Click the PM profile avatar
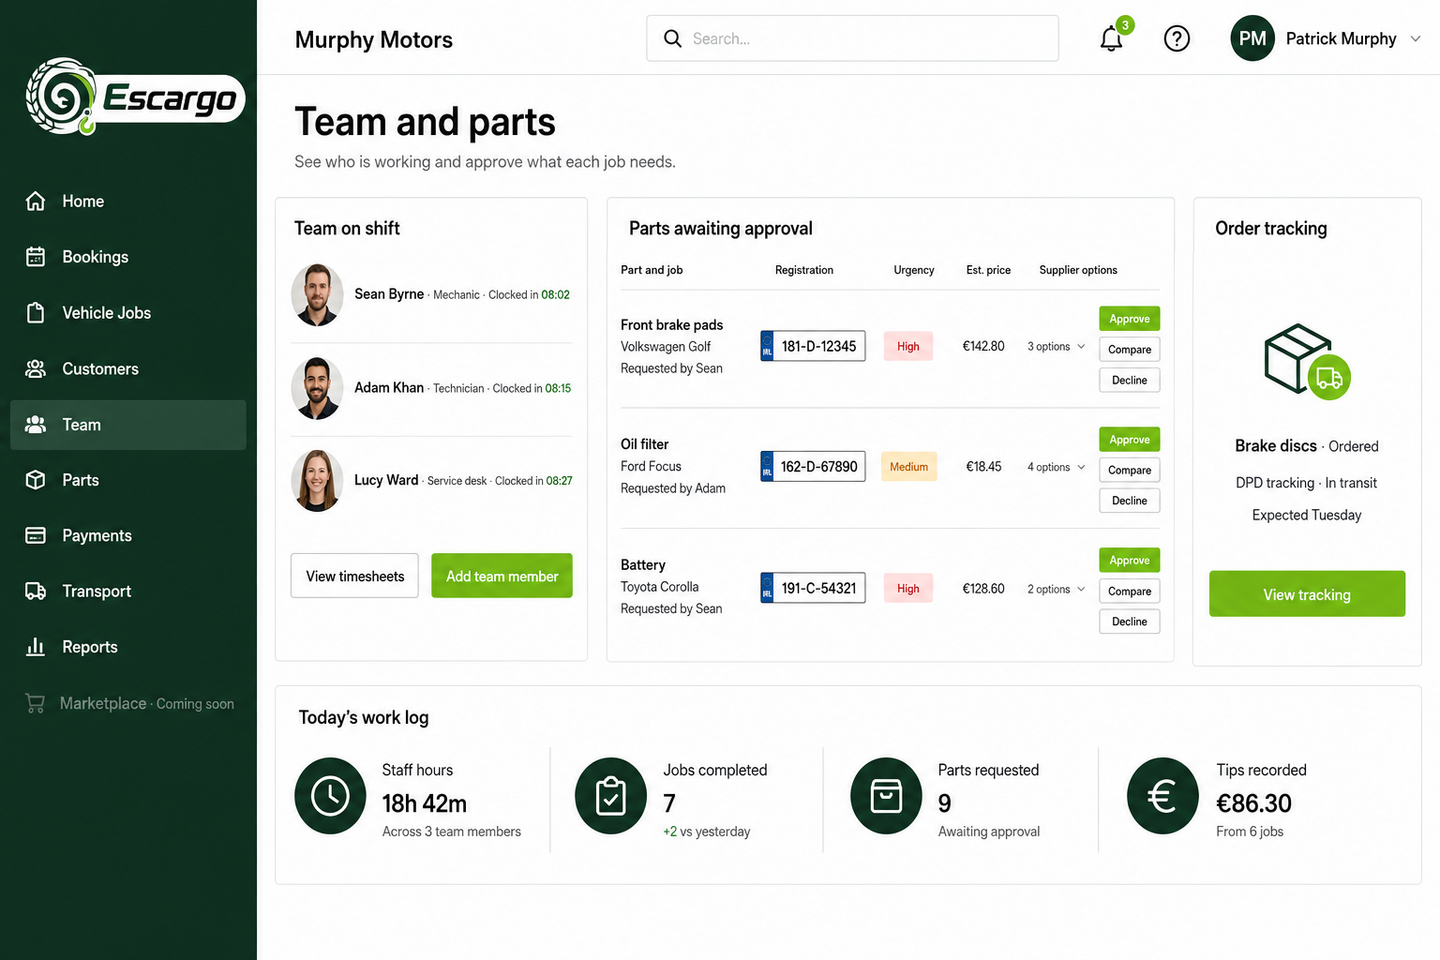The image size is (1440, 960). (1252, 38)
